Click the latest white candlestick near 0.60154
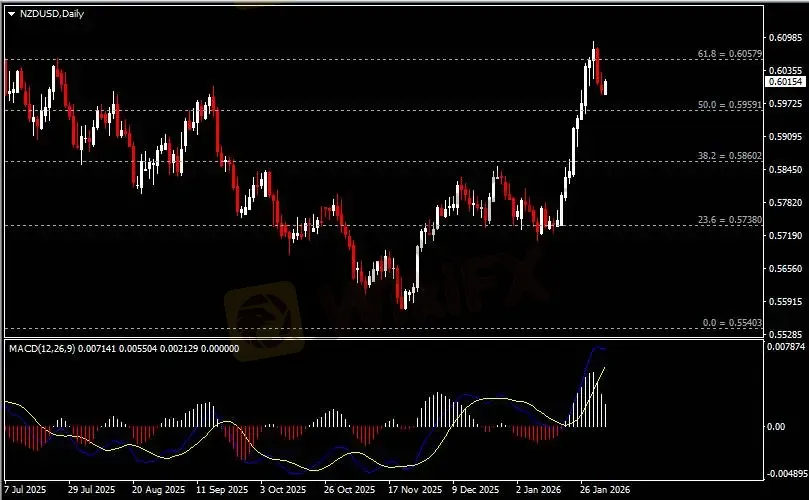 [605, 87]
